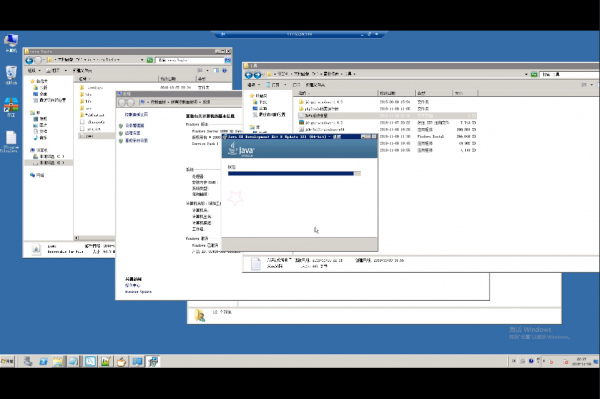
Task: Click Print in right Explorer toolbar
Action: point(296,85)
